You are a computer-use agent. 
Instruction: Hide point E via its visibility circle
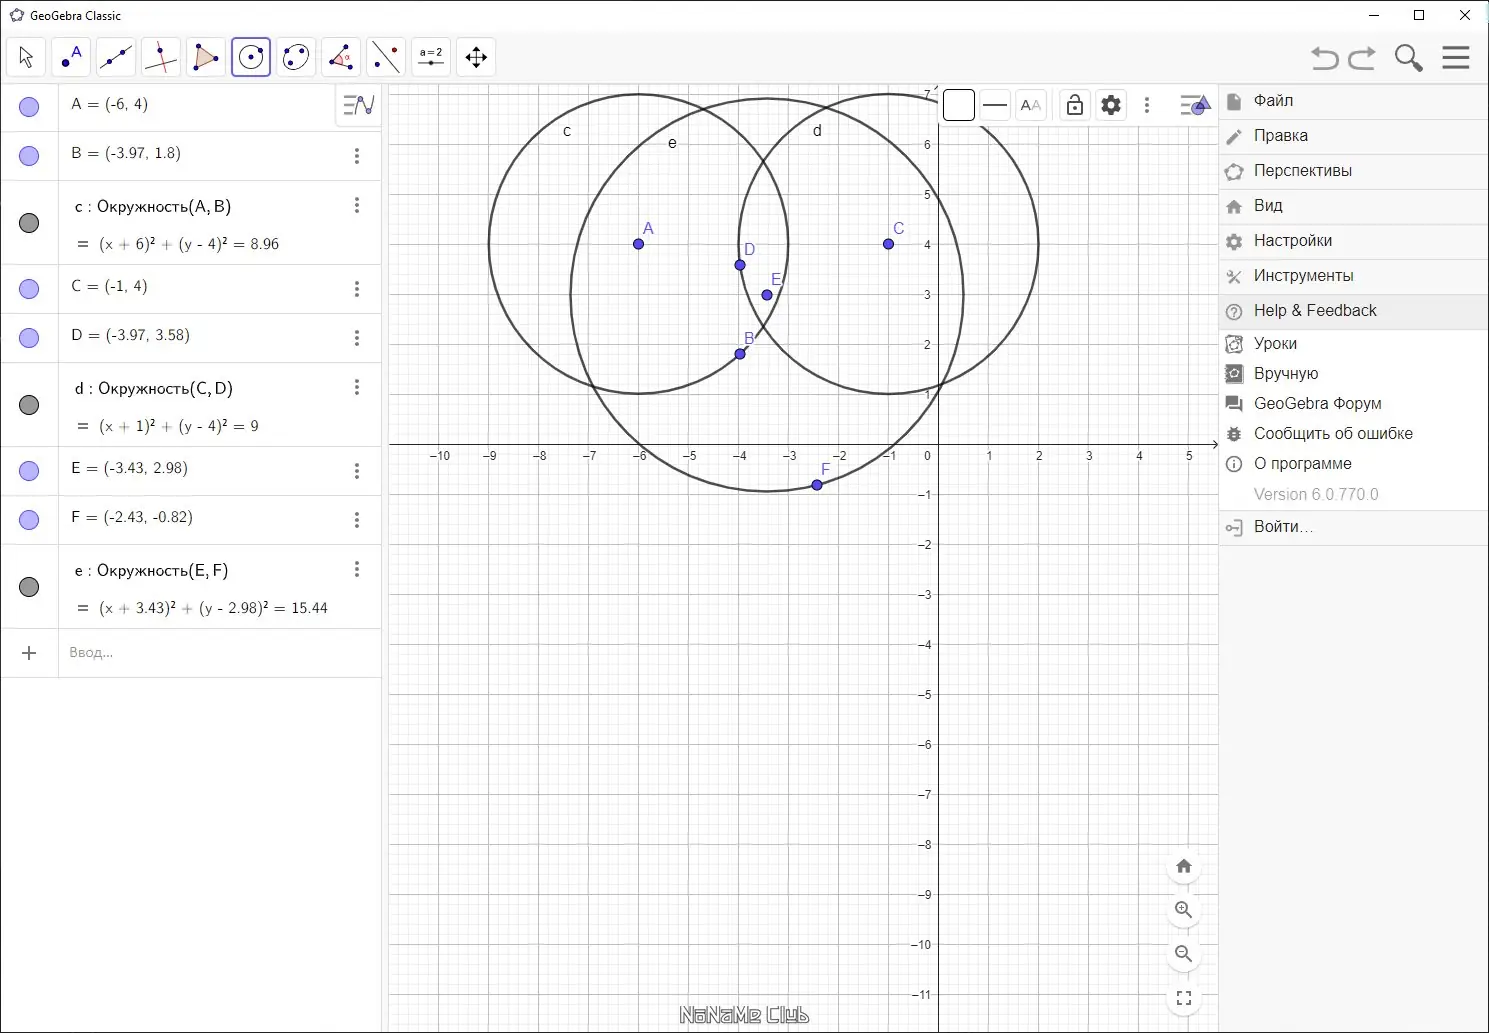pyautogui.click(x=29, y=471)
